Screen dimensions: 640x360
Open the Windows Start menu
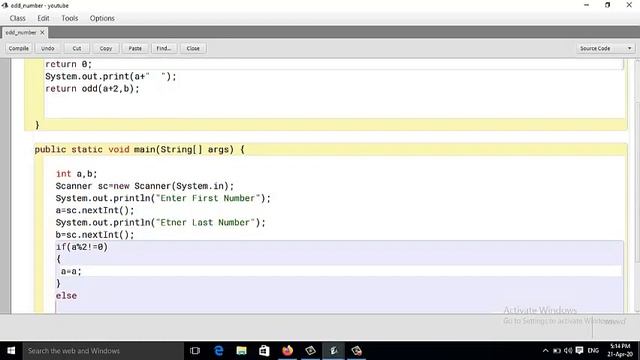click(x=11, y=351)
